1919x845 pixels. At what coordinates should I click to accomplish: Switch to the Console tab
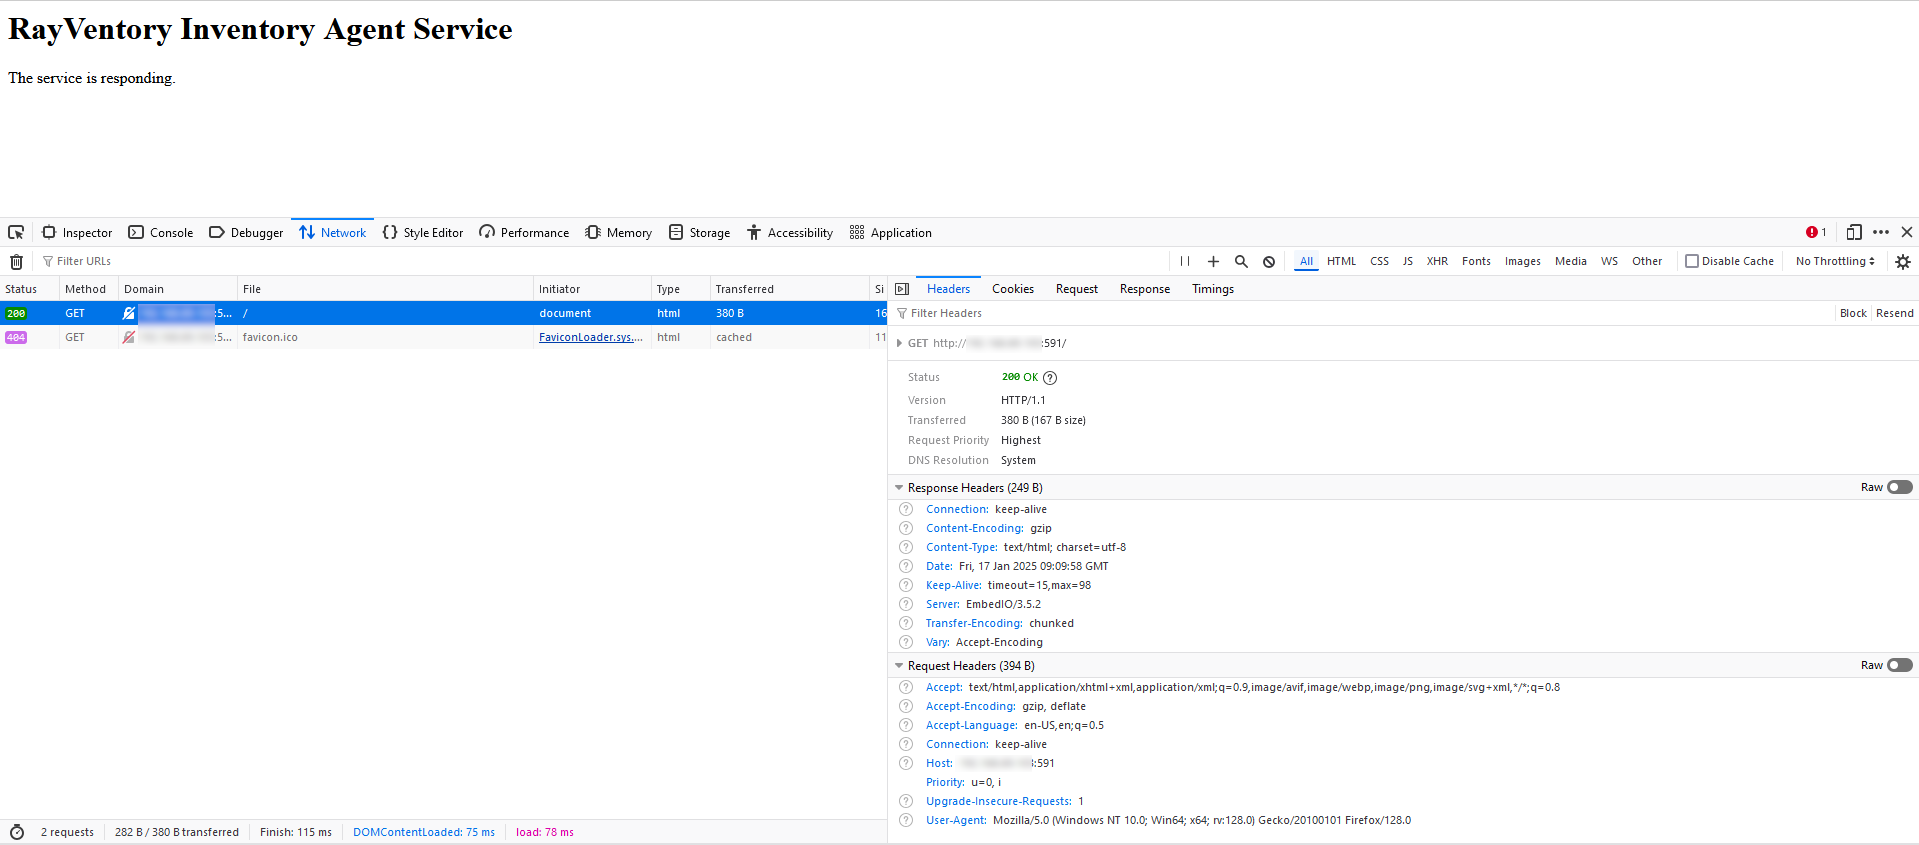click(x=161, y=233)
